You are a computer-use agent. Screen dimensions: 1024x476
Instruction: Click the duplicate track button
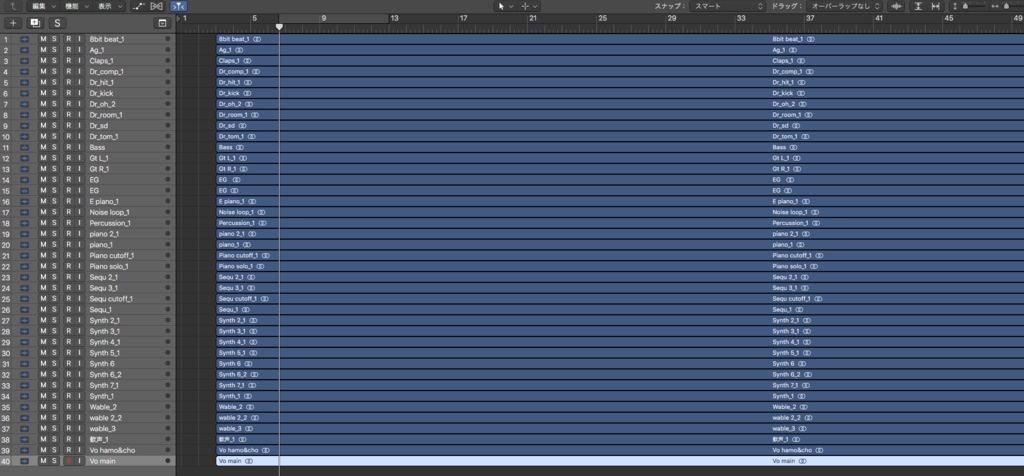pyautogui.click(x=35, y=23)
